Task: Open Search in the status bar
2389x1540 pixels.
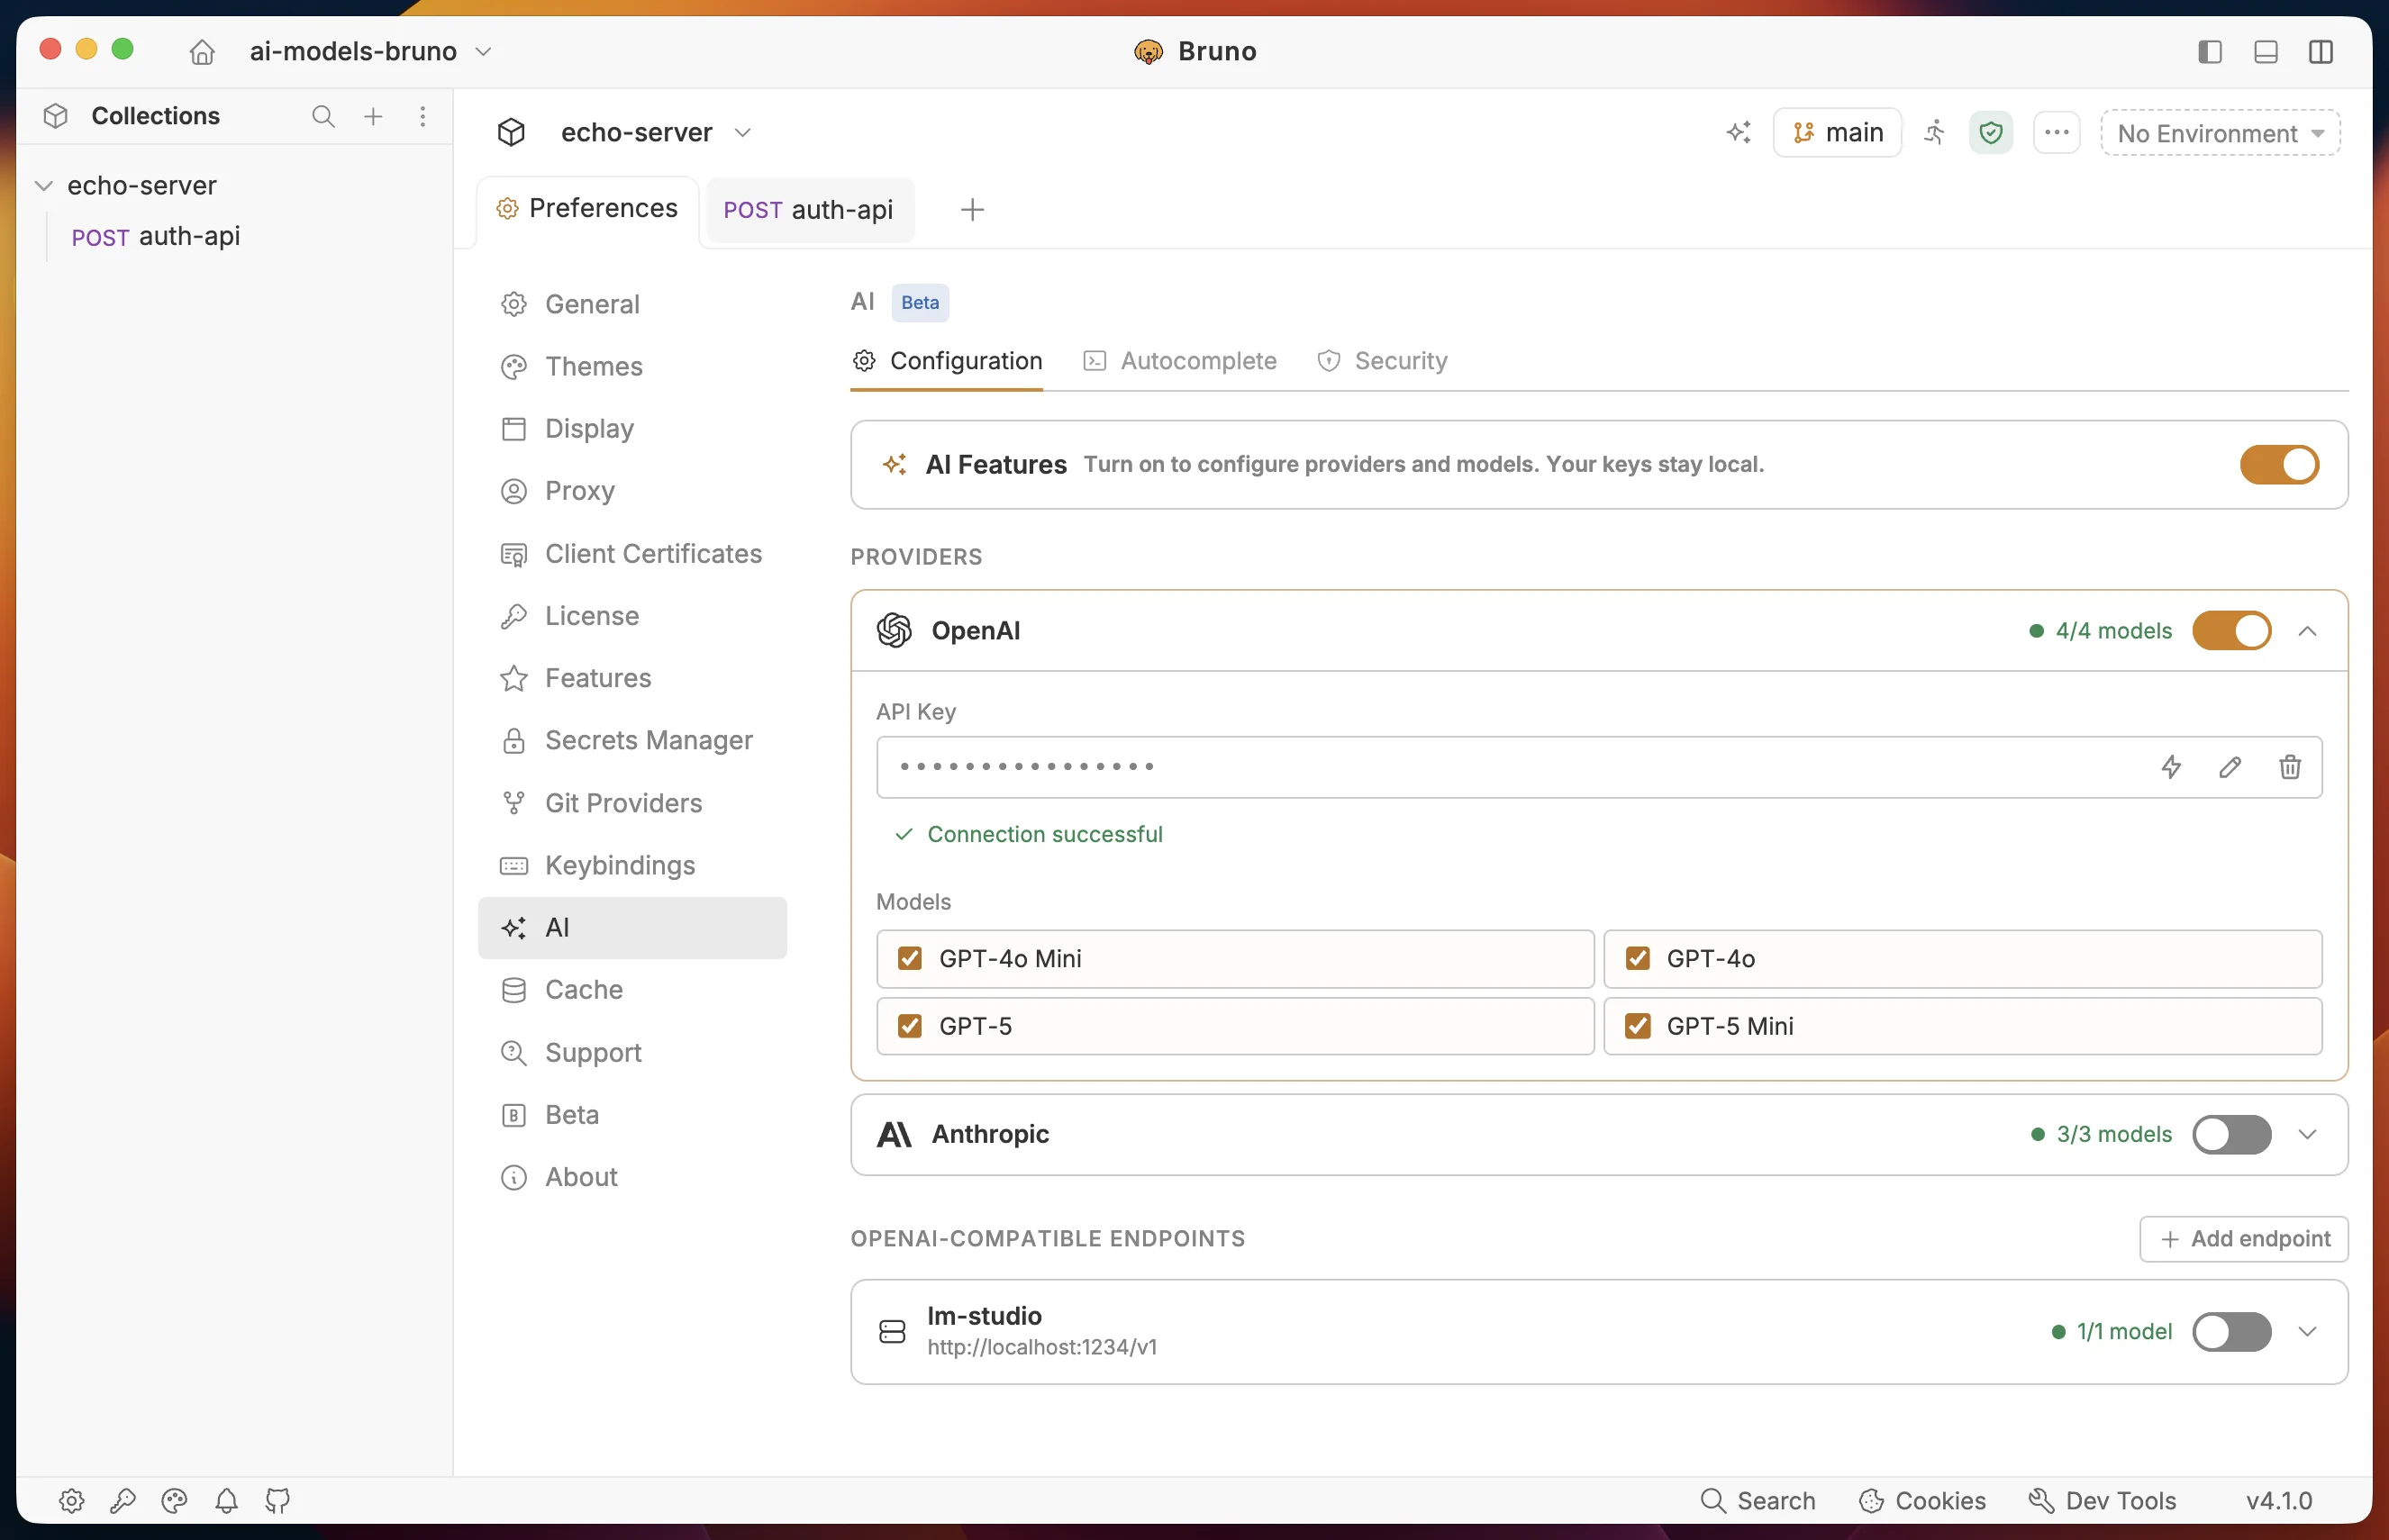Action: pyautogui.click(x=1758, y=1500)
